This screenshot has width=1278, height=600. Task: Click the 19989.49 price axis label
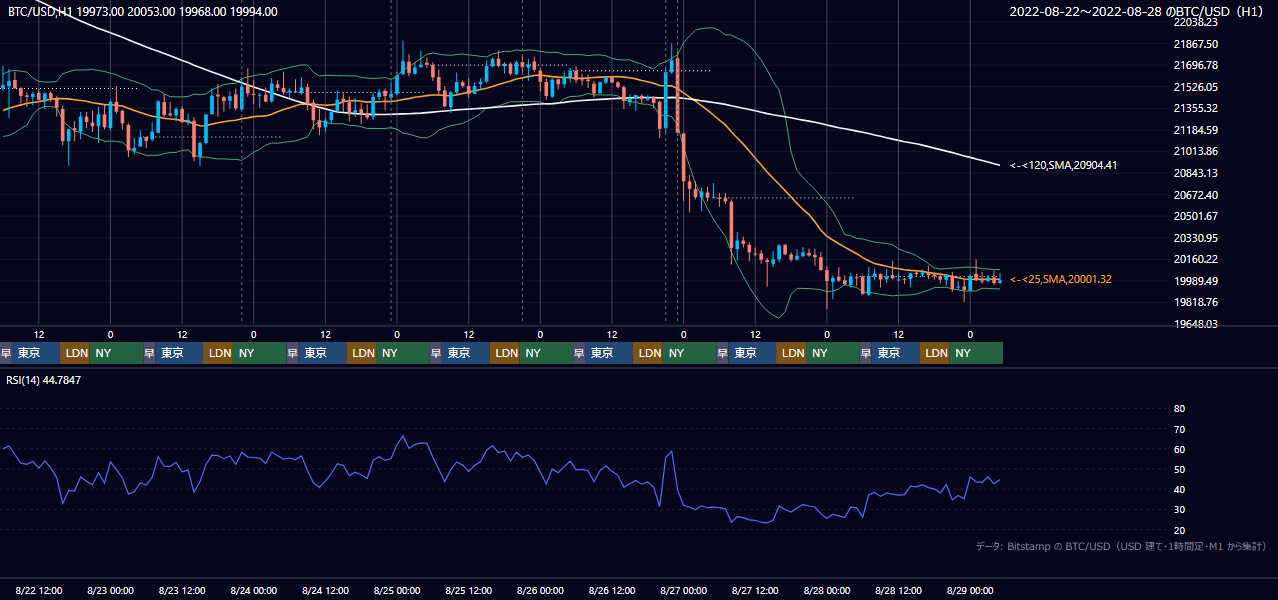pos(1196,281)
